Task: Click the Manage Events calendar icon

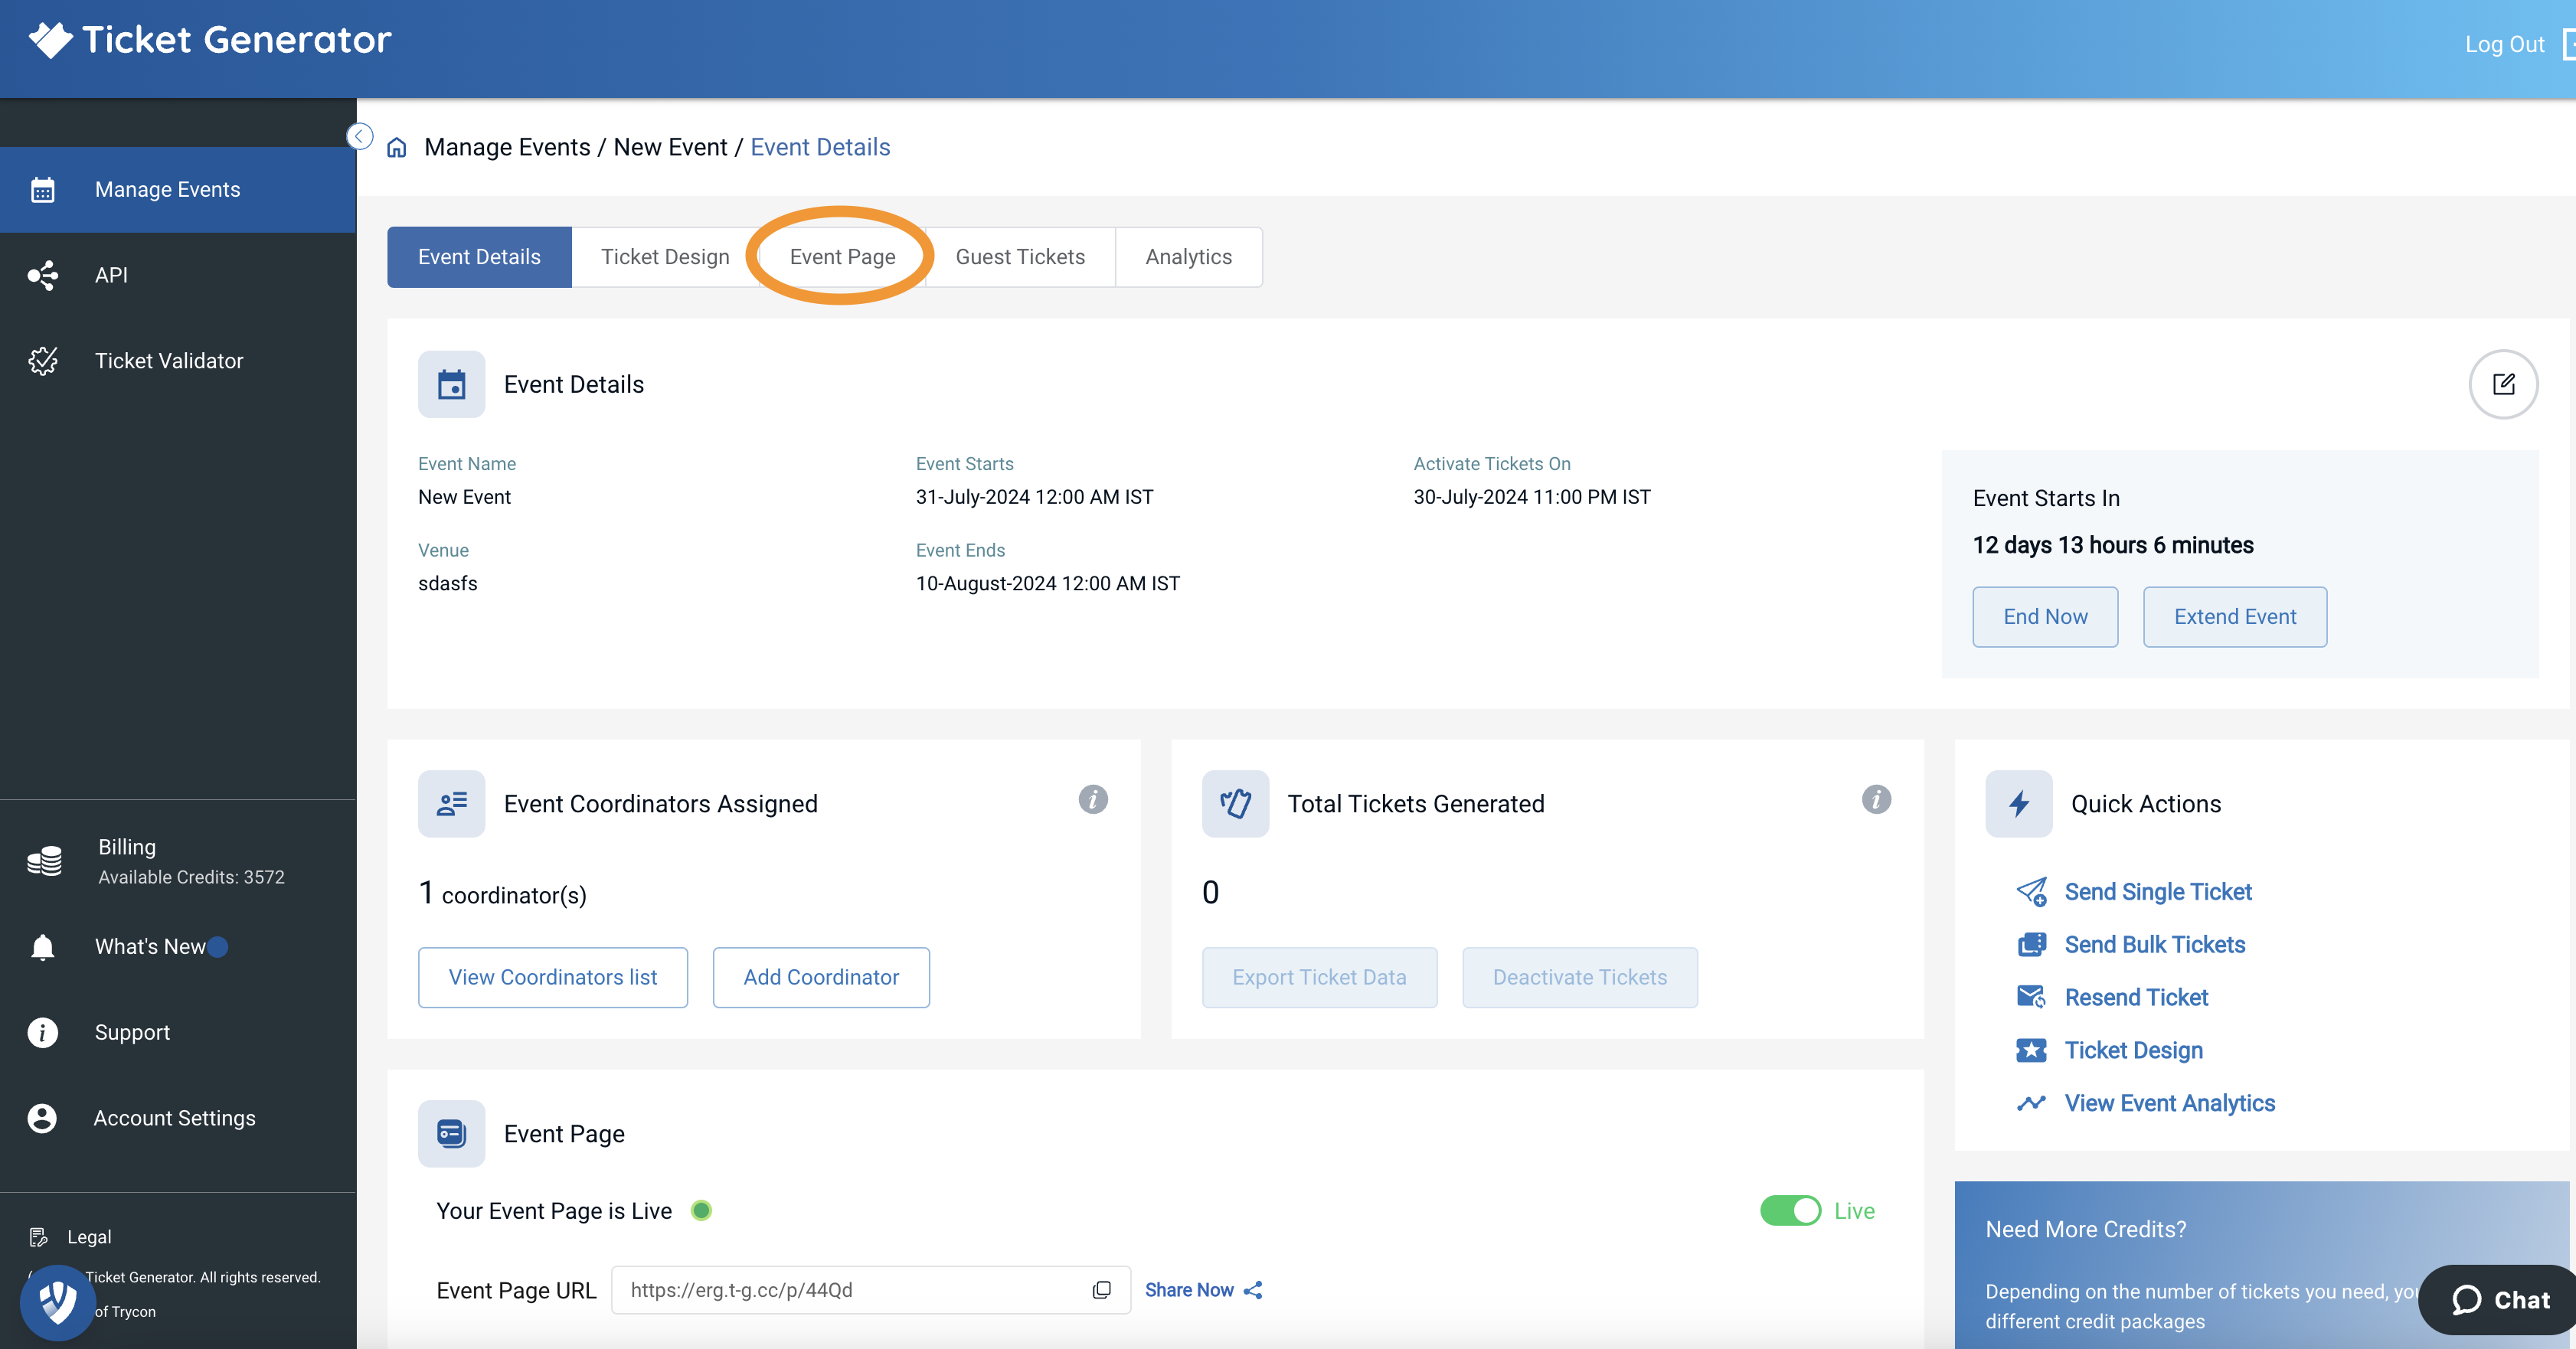Action: tap(43, 190)
